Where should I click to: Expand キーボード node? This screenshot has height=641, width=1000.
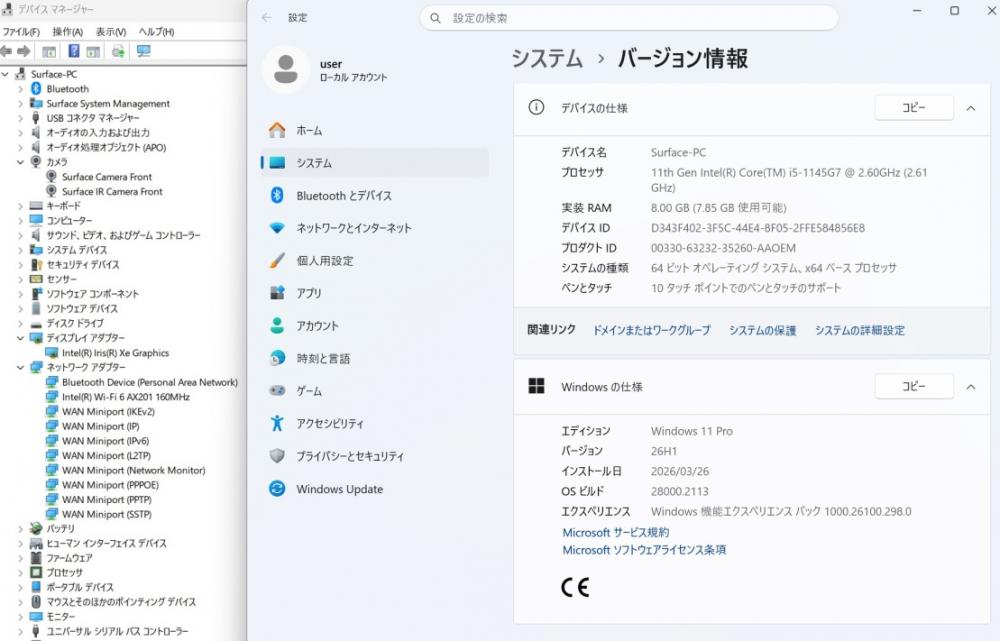[x=20, y=206]
